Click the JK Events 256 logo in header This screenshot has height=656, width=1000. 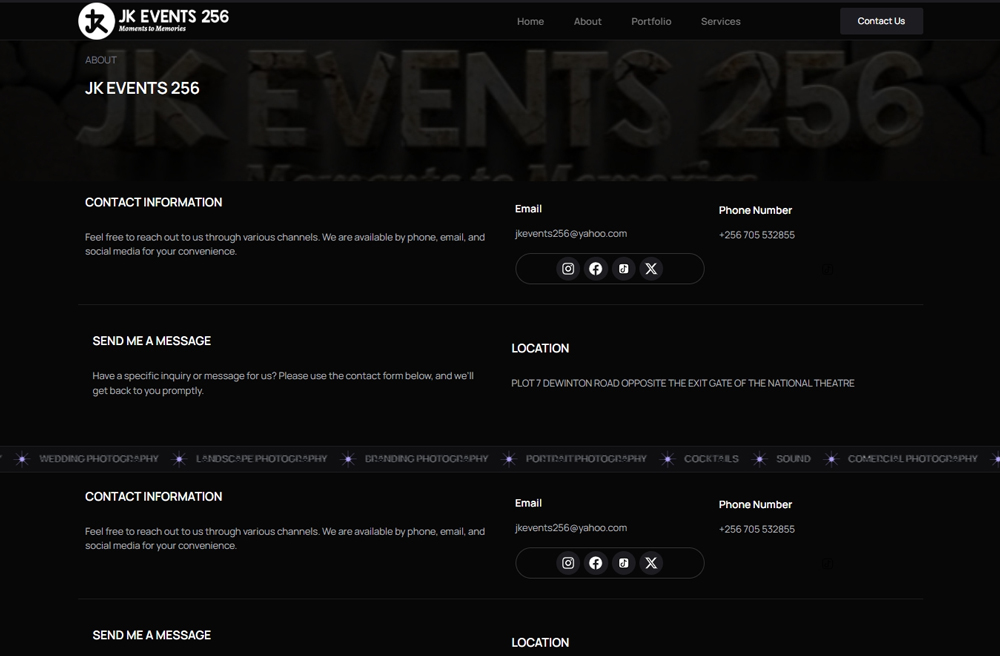154,21
